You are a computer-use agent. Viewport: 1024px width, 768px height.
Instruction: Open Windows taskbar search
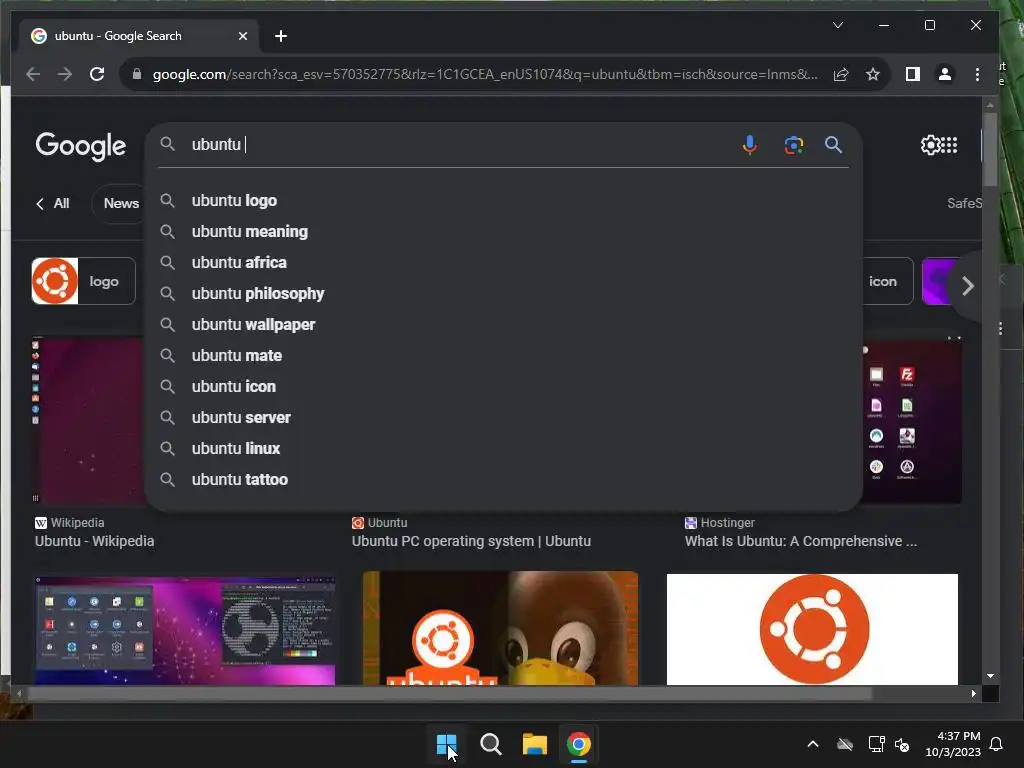point(490,744)
